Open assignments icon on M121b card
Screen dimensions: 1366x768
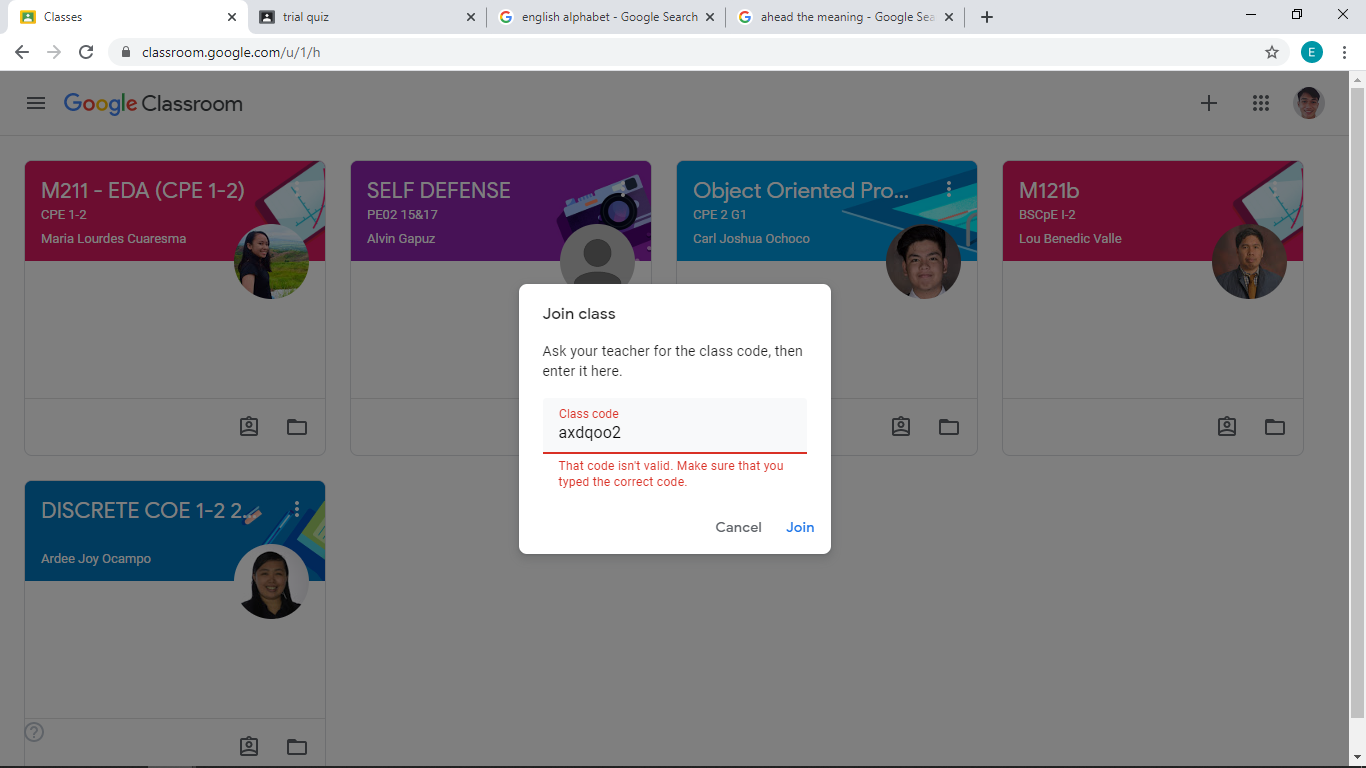1227,427
